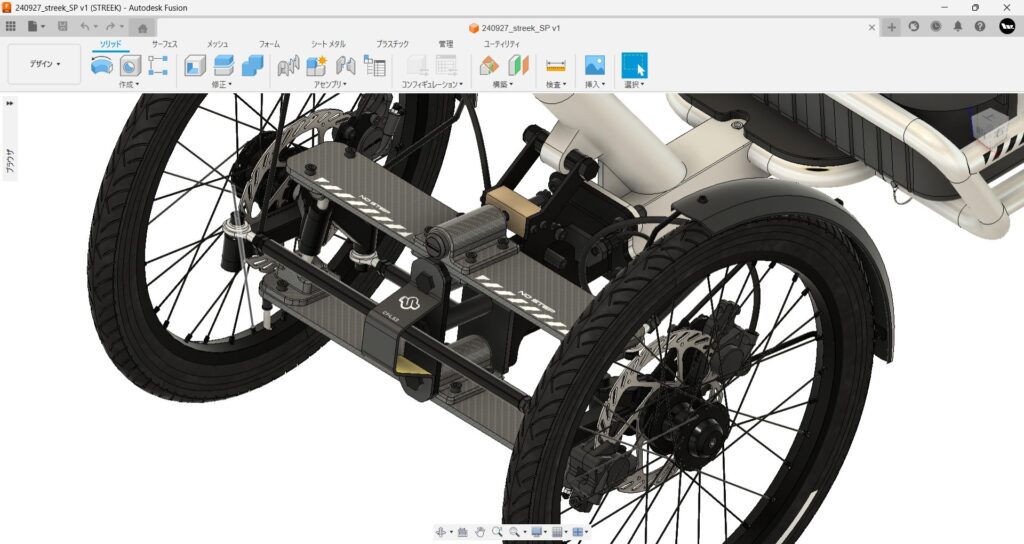Select the Configure tool icon
Viewport: 1024px width, 544px height.
click(417, 65)
